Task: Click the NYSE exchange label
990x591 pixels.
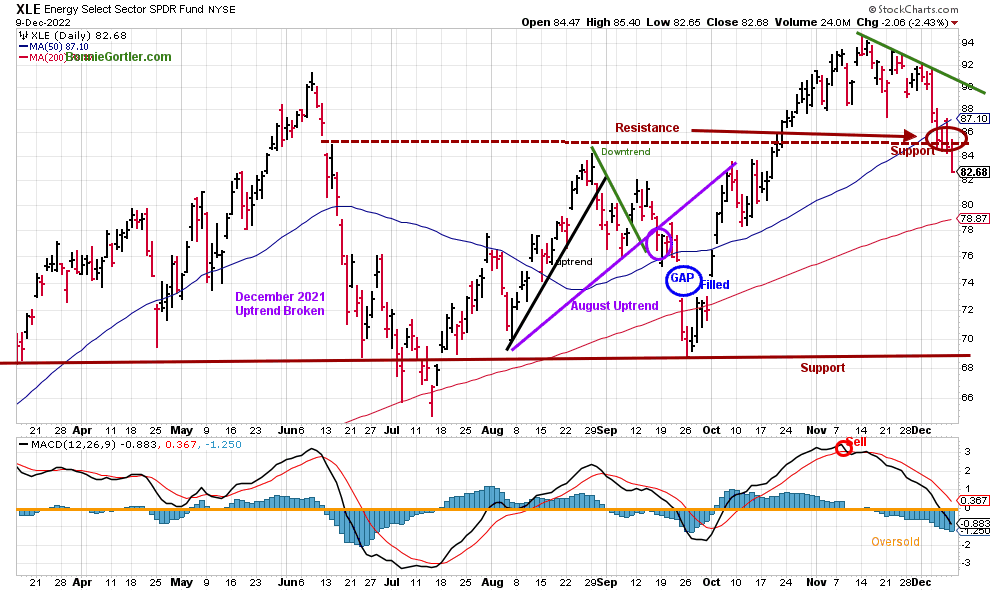Action: (221, 9)
